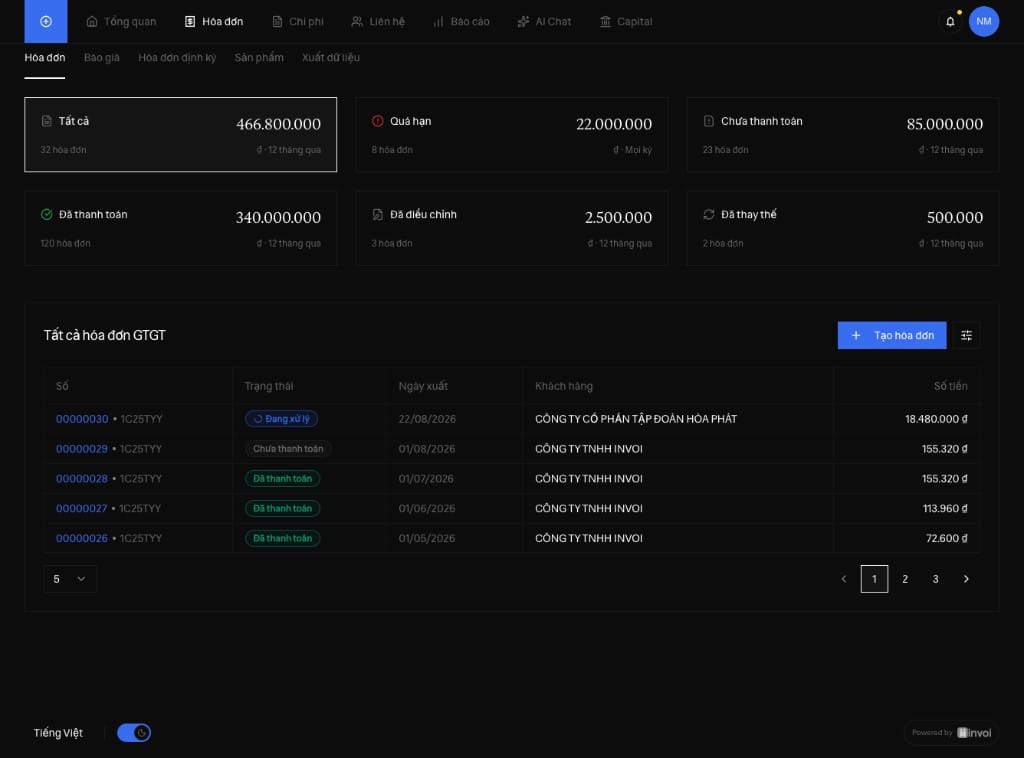The height and width of the screenshot is (758, 1024).
Task: Go to previous page arrow
Action: (x=844, y=579)
